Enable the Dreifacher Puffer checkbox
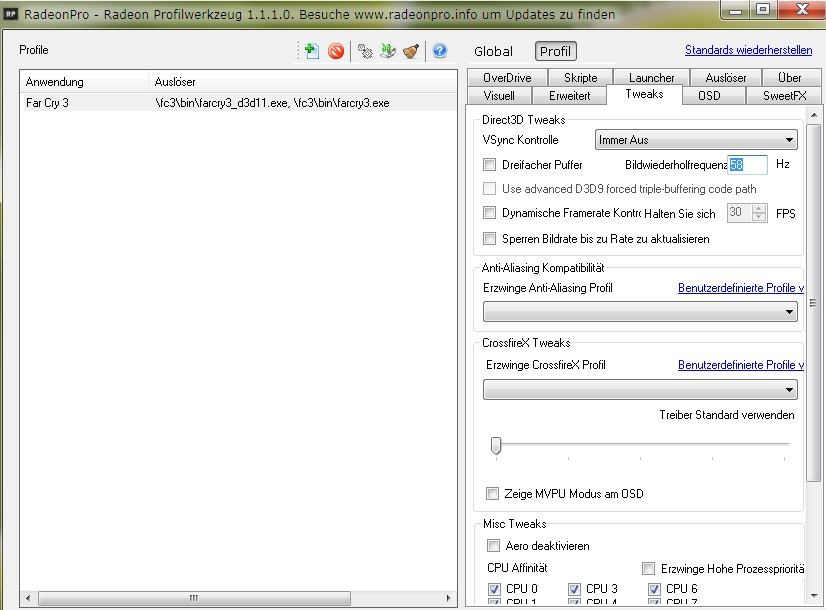The height and width of the screenshot is (610, 826). (489, 164)
